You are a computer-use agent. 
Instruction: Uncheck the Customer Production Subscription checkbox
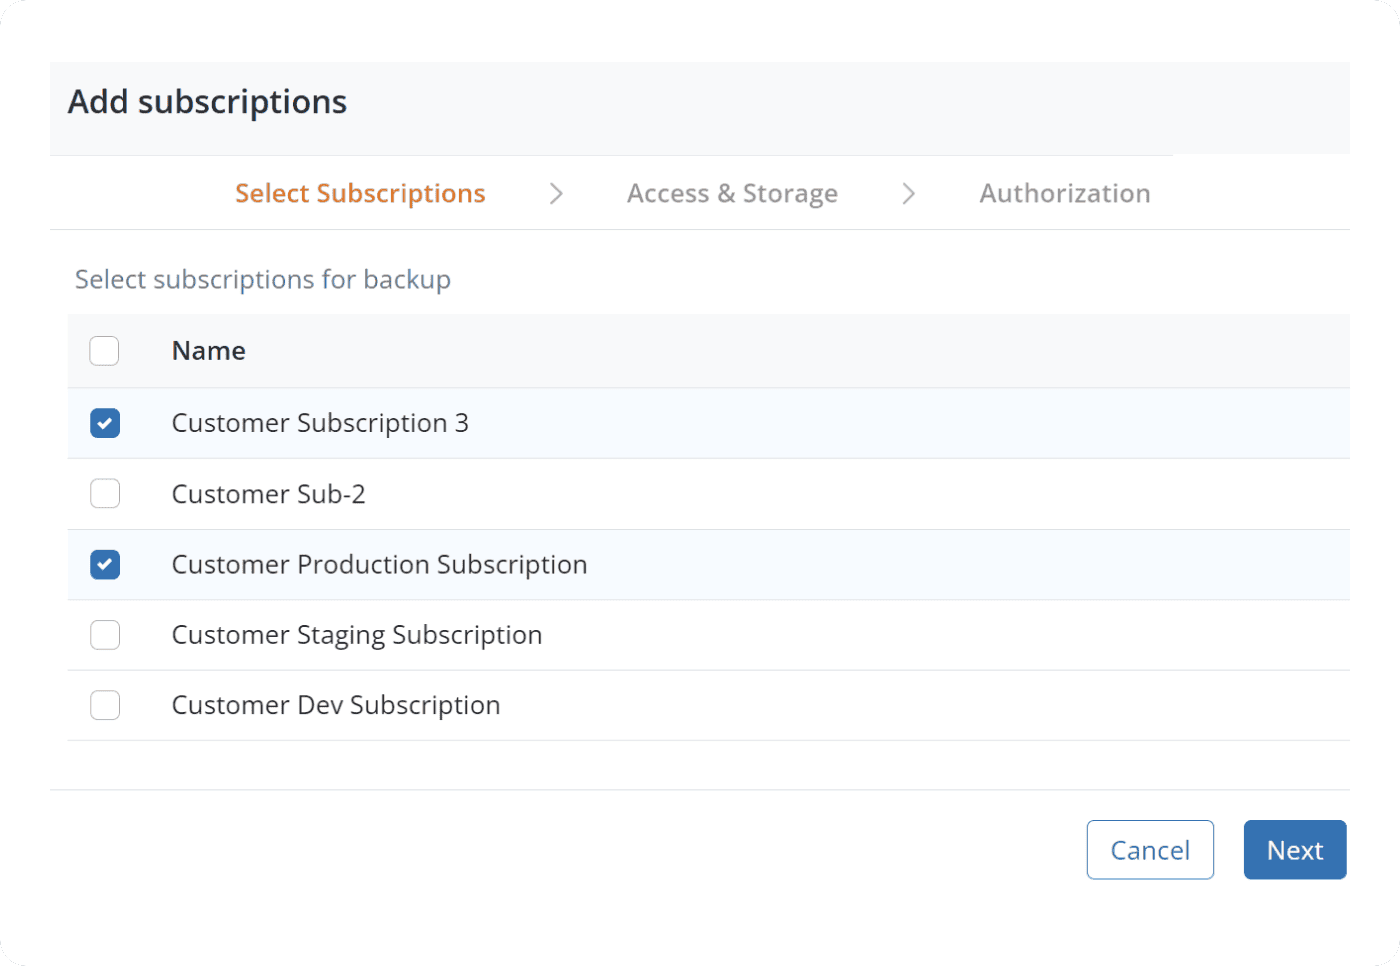(105, 565)
